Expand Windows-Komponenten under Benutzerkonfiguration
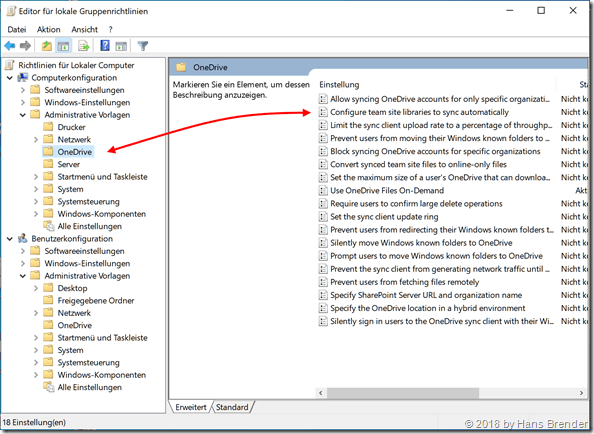 tap(36, 375)
